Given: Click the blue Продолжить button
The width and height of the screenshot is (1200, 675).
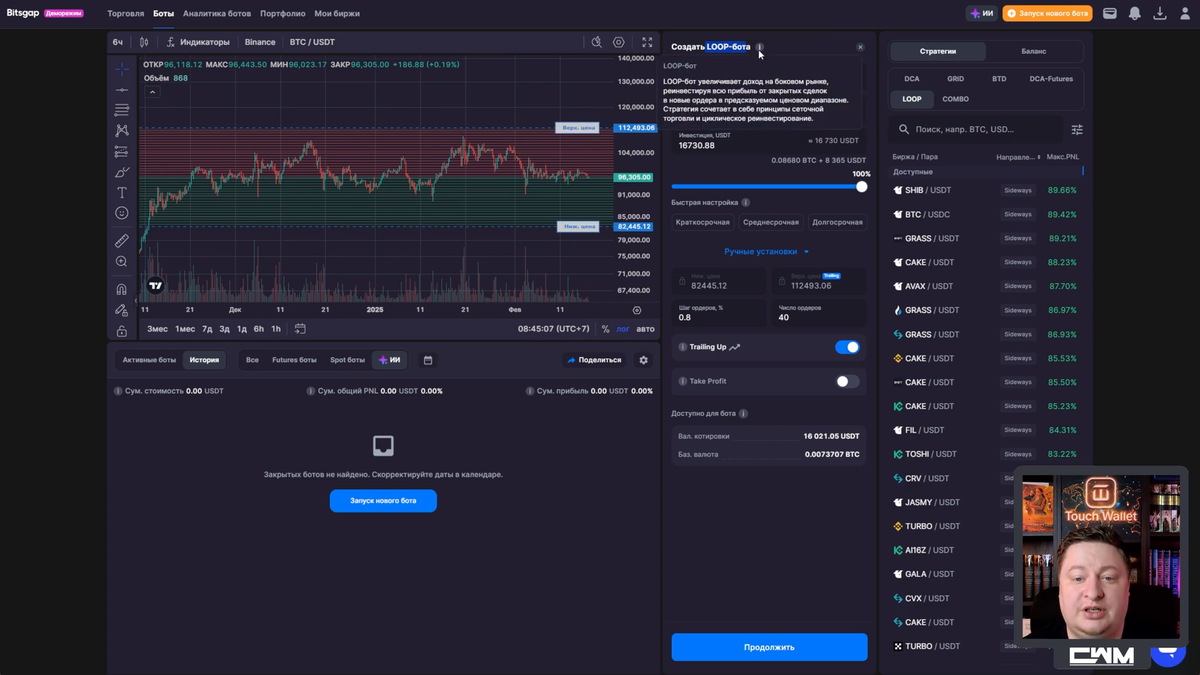Looking at the screenshot, I should click(x=769, y=647).
